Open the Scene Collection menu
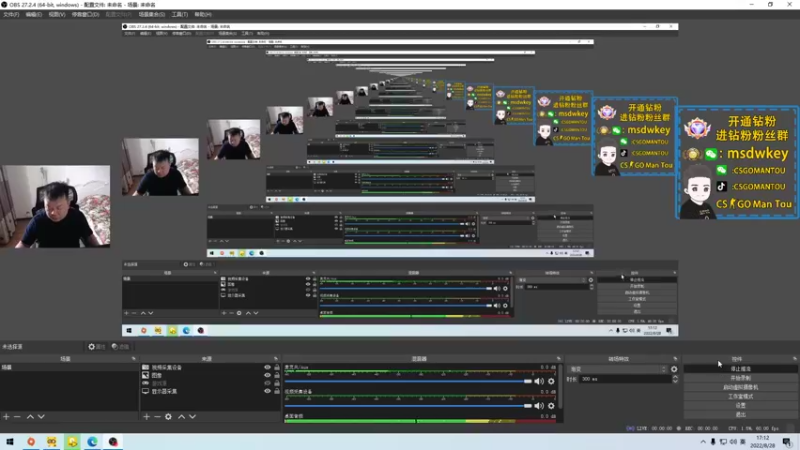Screen dimensions: 800x450 [x=152, y=14]
